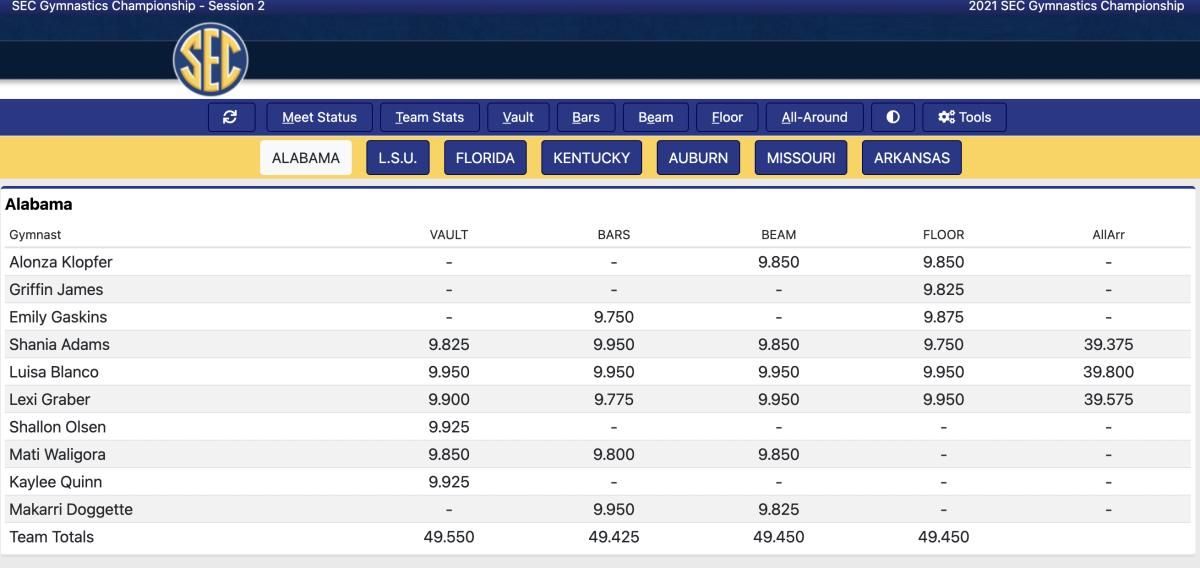Select gymnast Makarri Doggette
This screenshot has width=1200, height=568.
pos(71,509)
